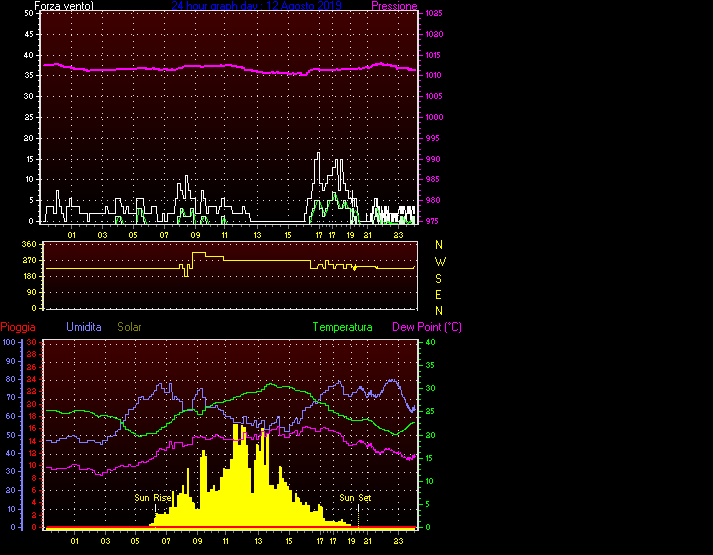Click wind direction axis value "270"
The image size is (713, 555).
point(29,260)
